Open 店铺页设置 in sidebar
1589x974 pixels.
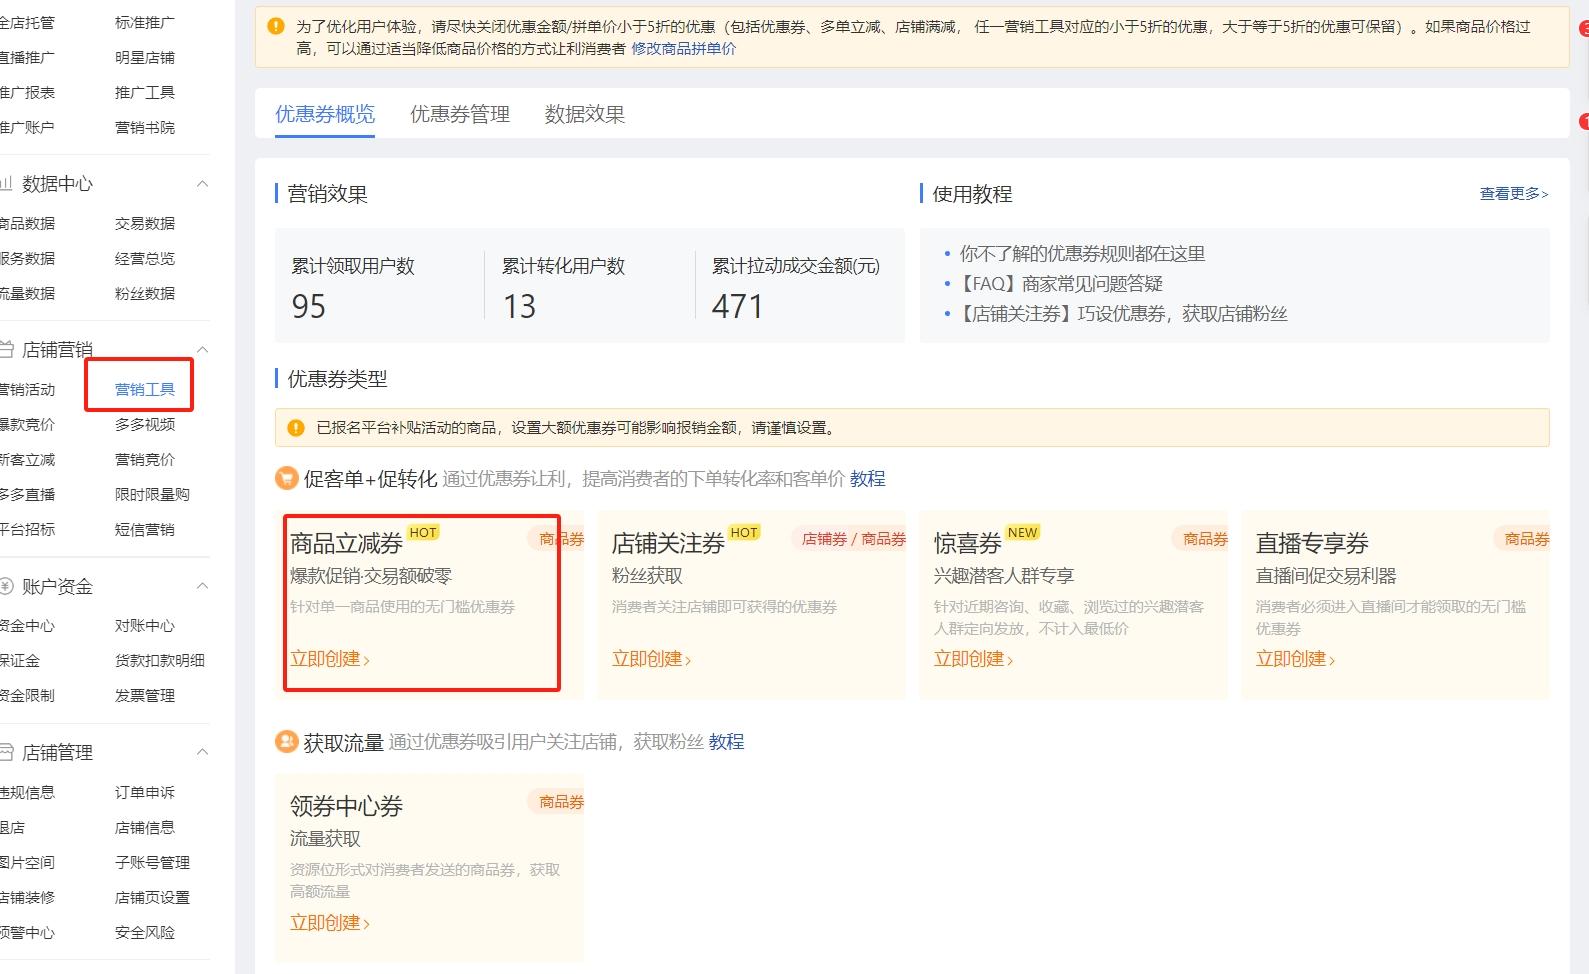(152, 897)
